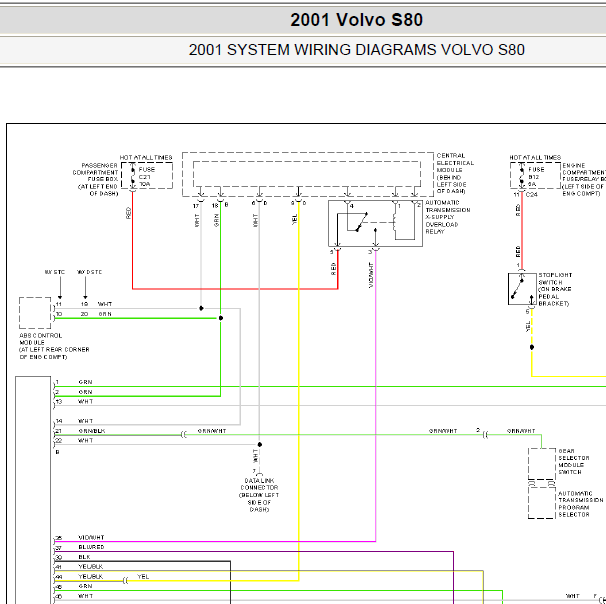The width and height of the screenshot is (606, 604).
Task: Select the "GRN" label at pin 2
Action: click(x=85, y=392)
